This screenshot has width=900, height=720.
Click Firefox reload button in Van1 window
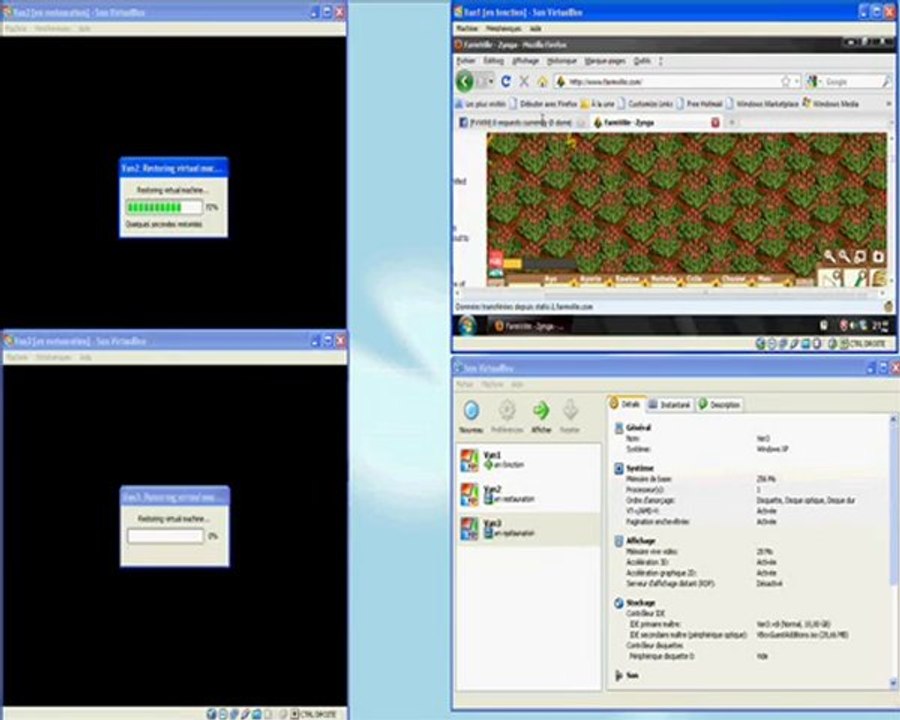point(506,82)
